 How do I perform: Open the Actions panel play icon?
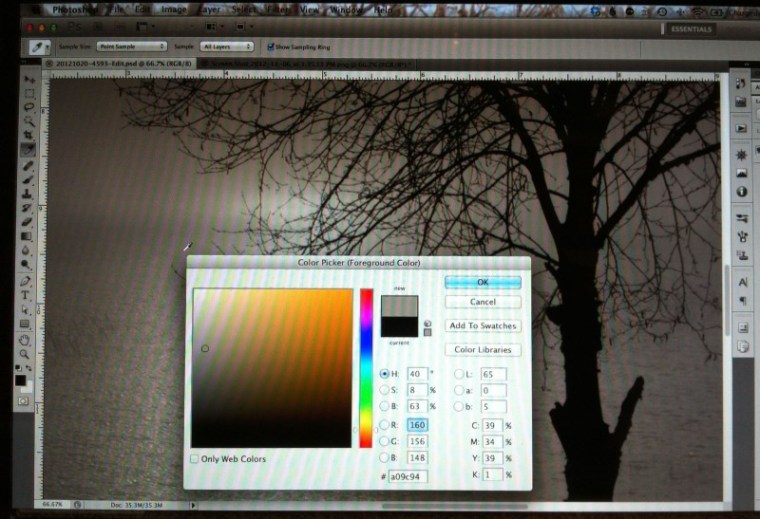click(741, 128)
